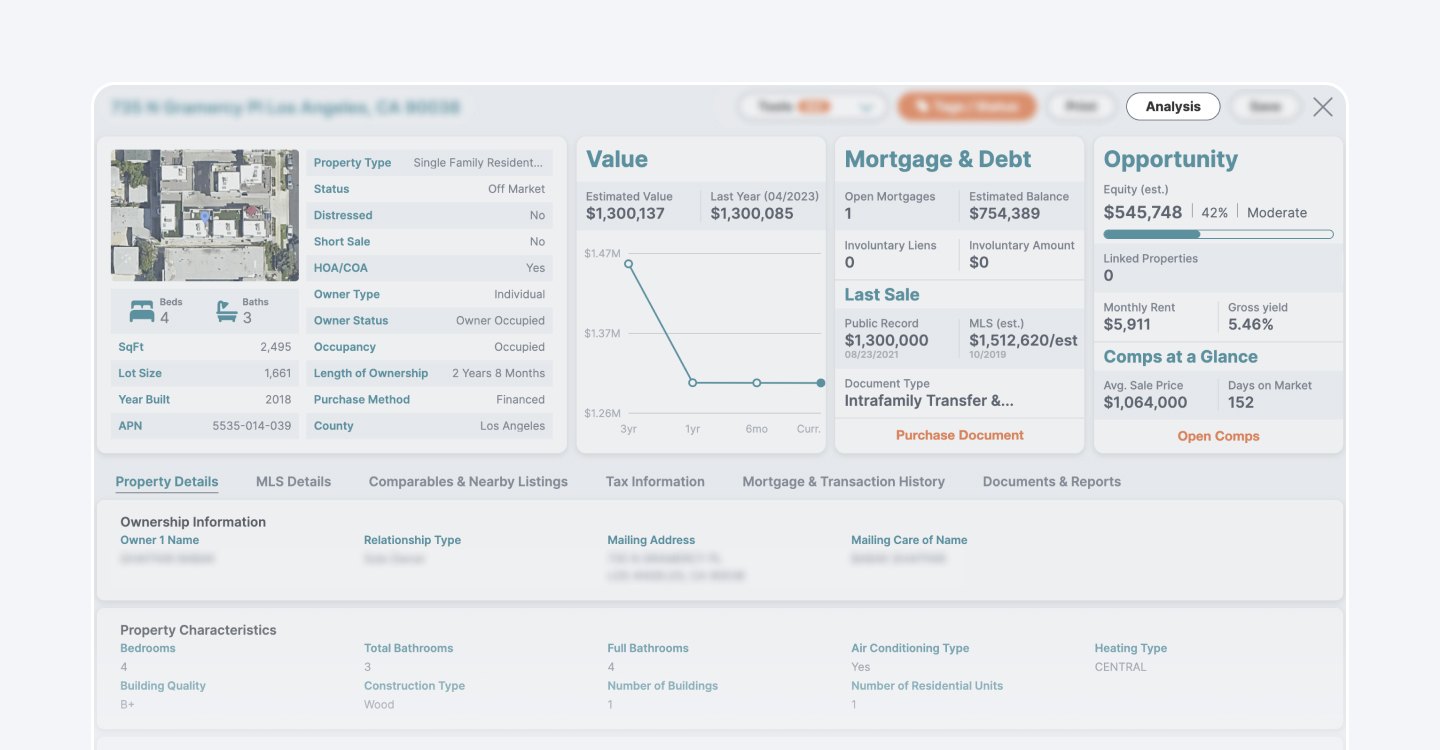Select the Tax Information tab
1440x750 pixels.
(x=654, y=481)
